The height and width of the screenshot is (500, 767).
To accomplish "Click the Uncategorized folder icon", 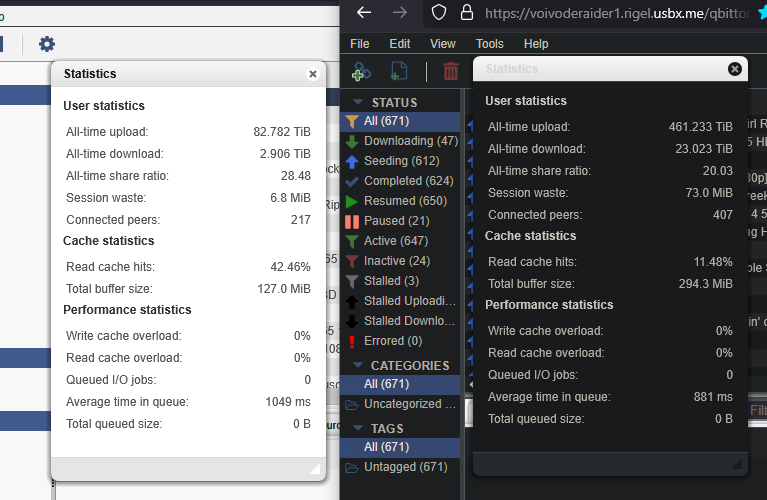I will tap(352, 405).
